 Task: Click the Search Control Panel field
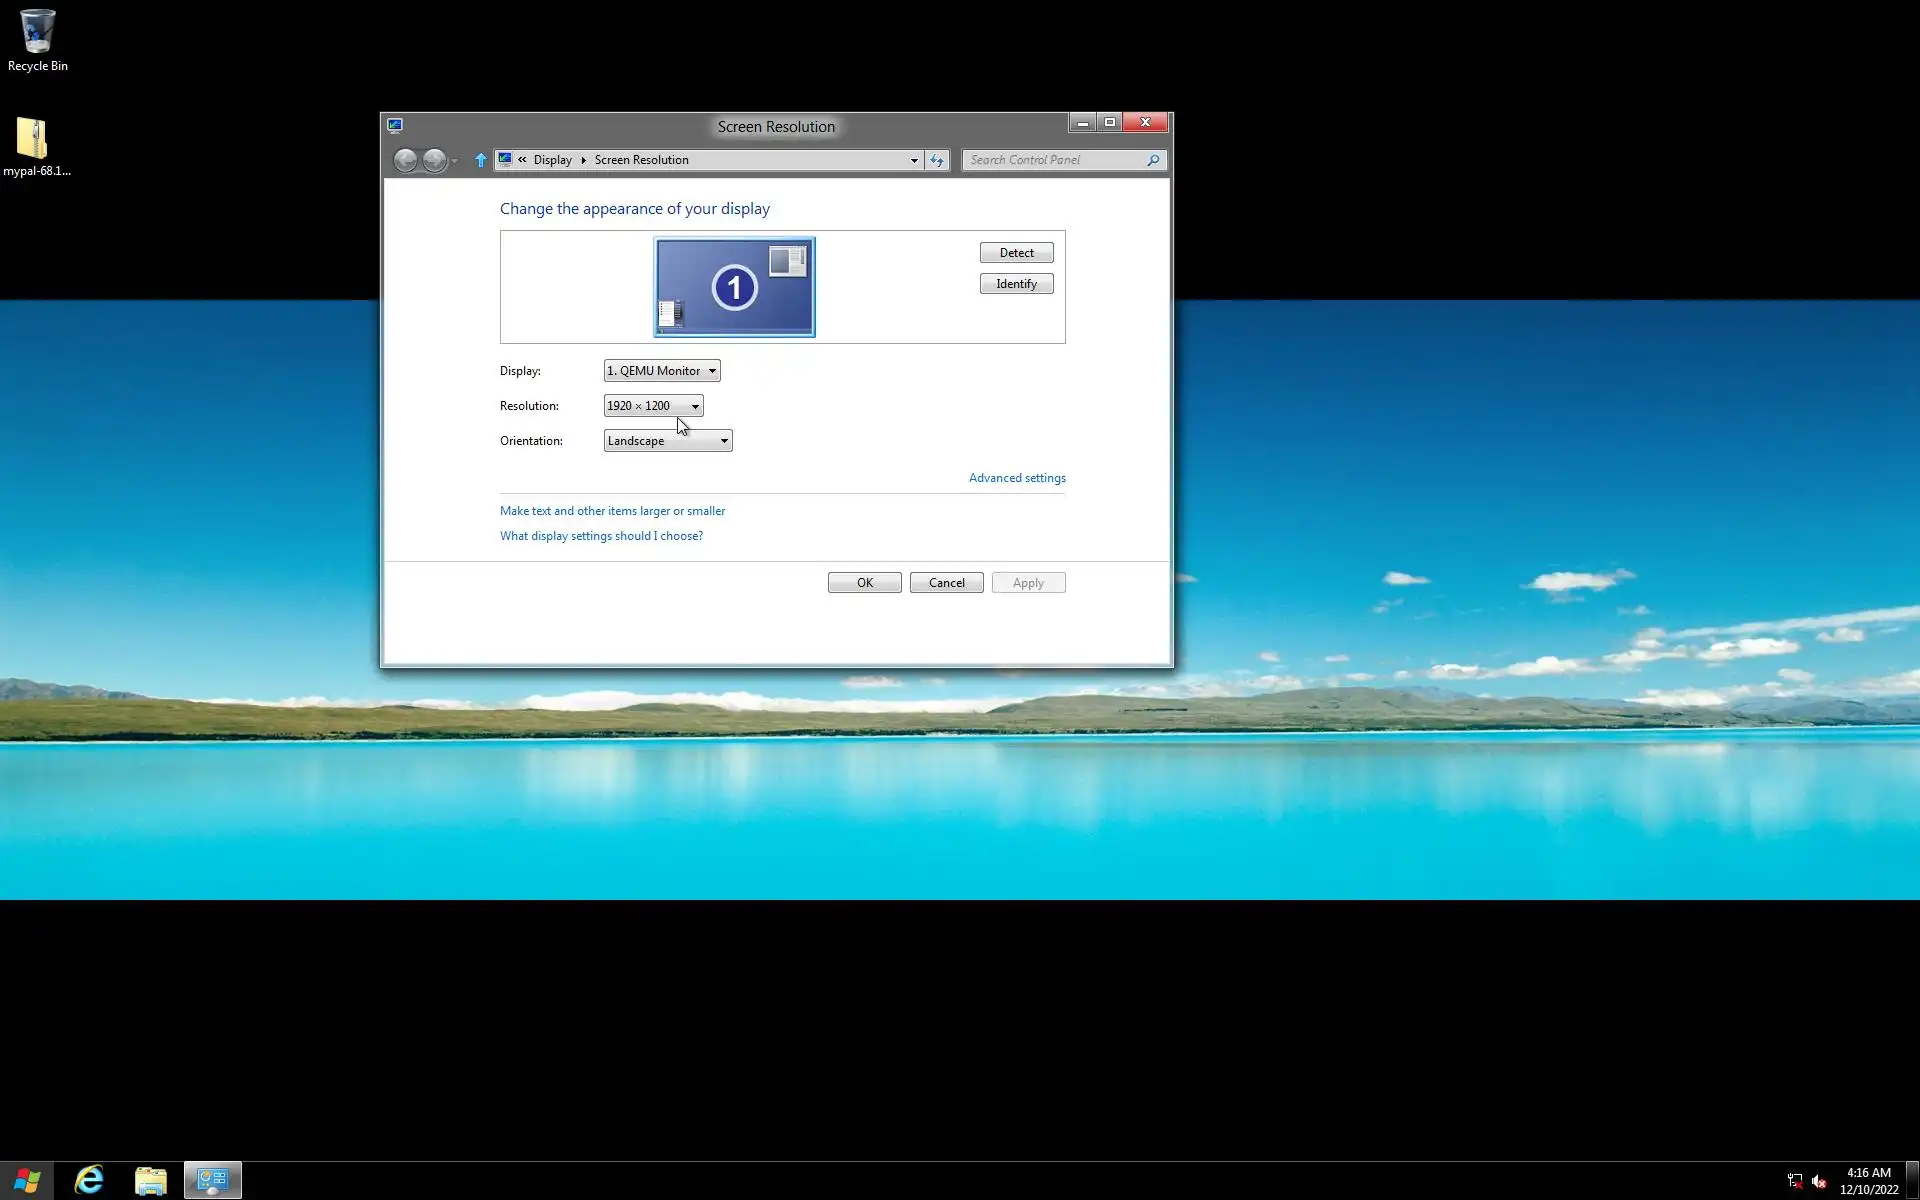pyautogui.click(x=1050, y=160)
